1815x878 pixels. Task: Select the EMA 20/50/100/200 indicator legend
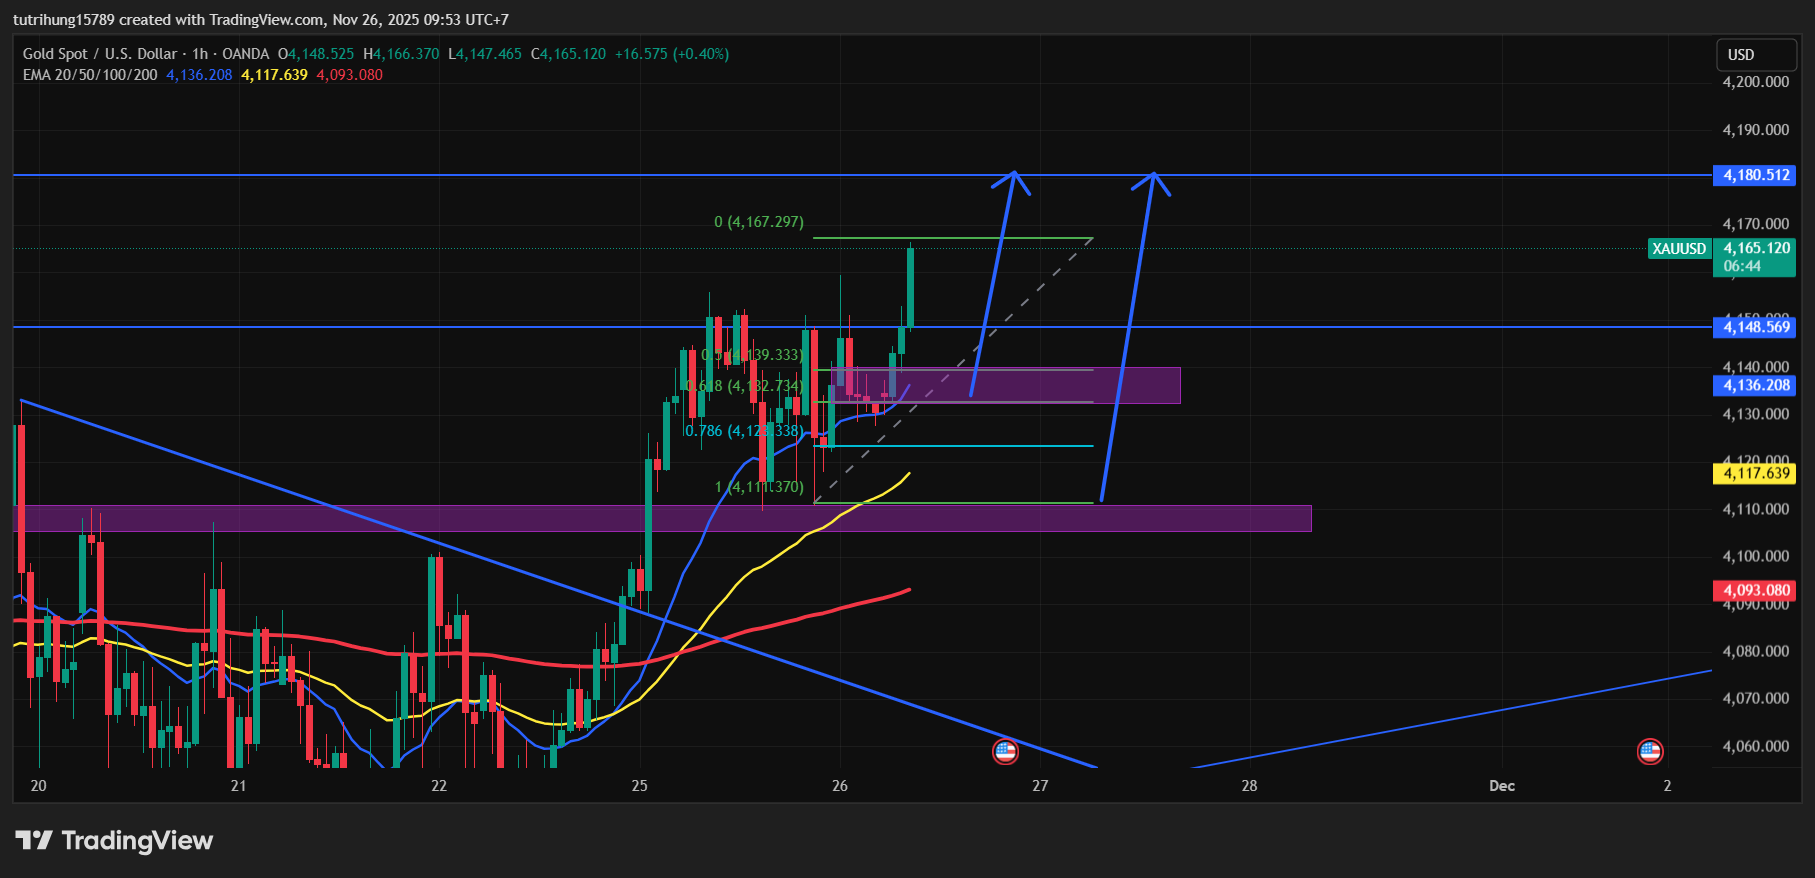coord(90,75)
